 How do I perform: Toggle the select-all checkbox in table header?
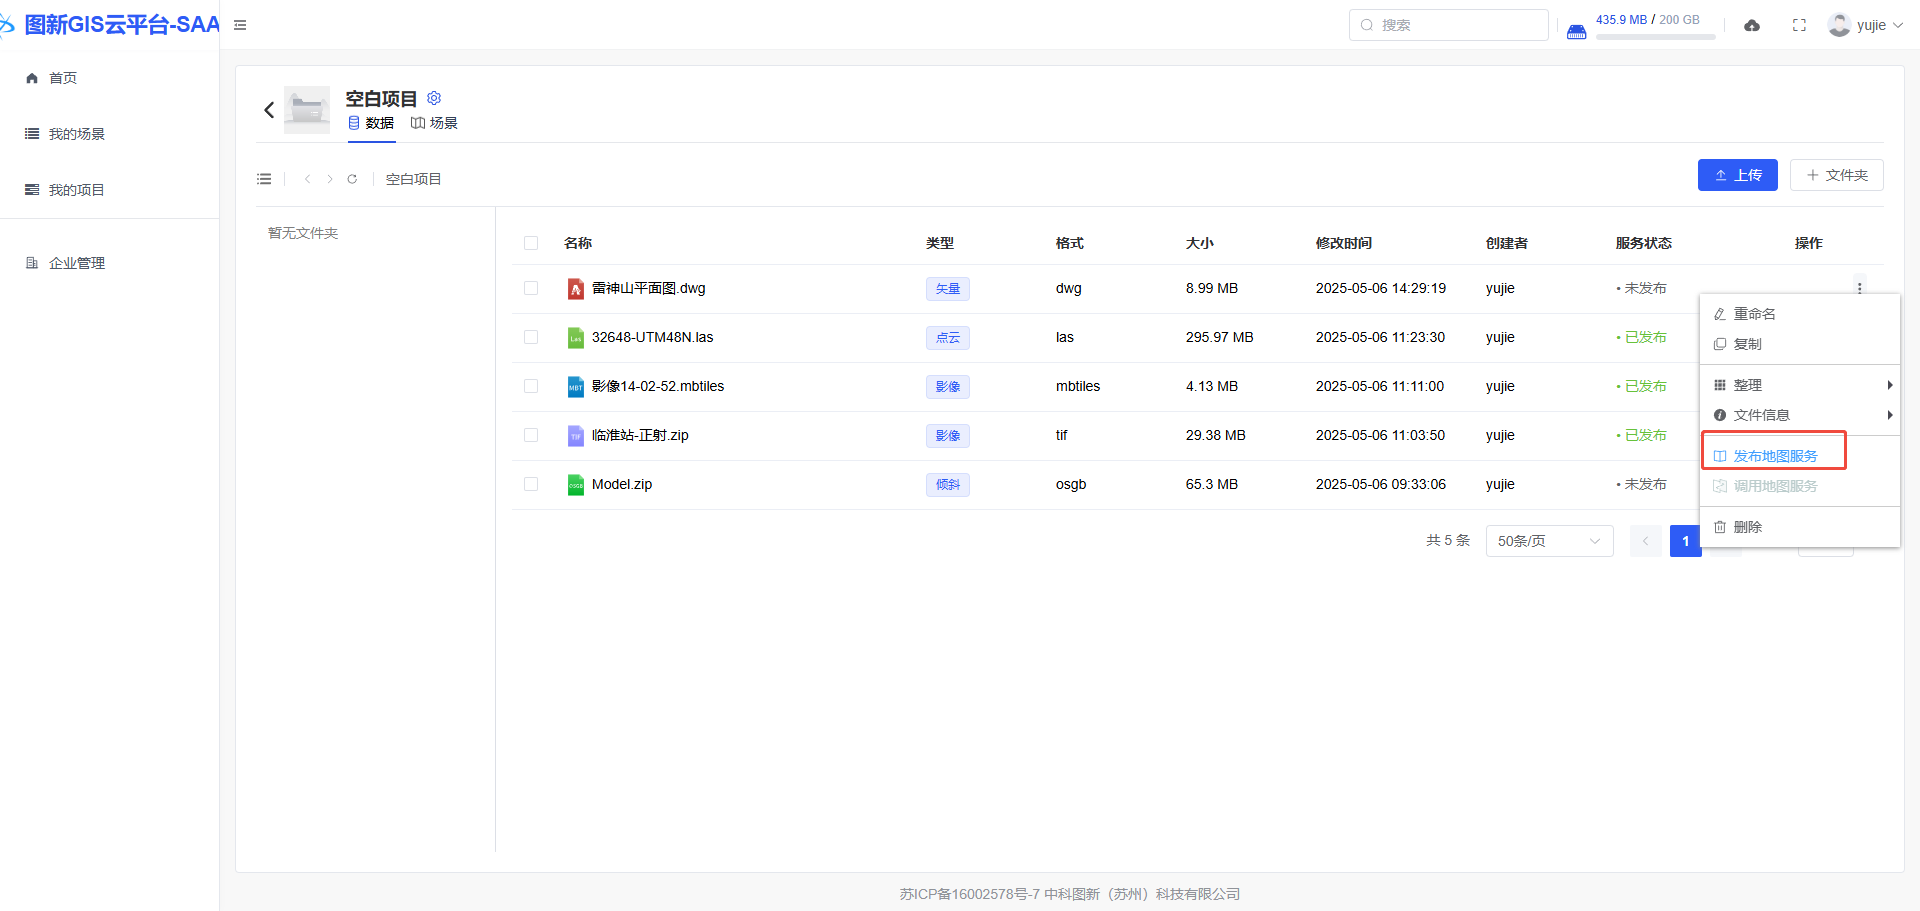coord(531,243)
